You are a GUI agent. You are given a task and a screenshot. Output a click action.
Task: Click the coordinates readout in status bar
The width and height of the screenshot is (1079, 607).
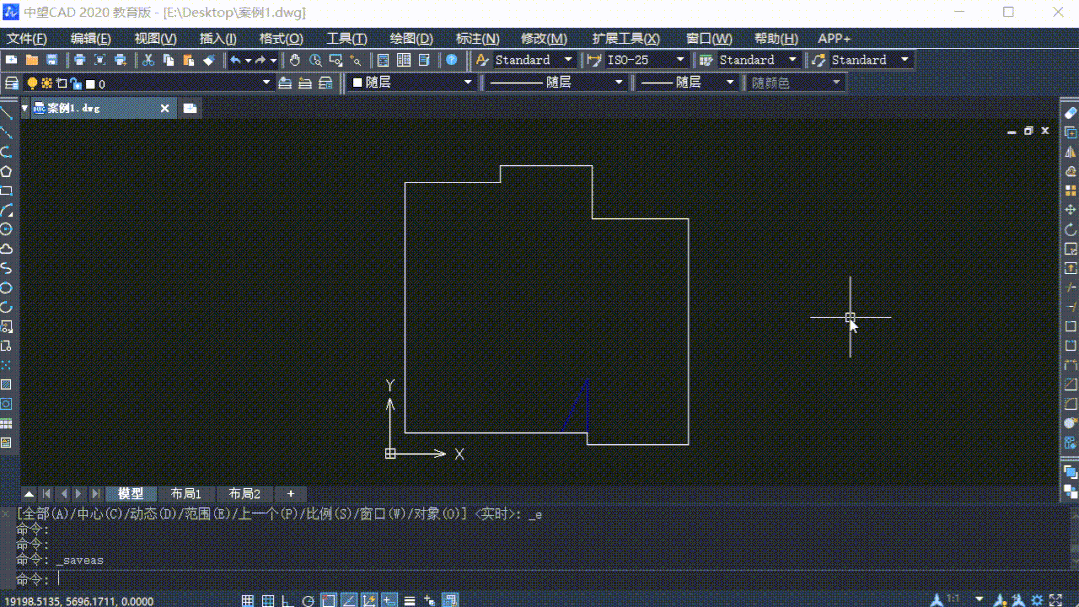click(x=78, y=601)
